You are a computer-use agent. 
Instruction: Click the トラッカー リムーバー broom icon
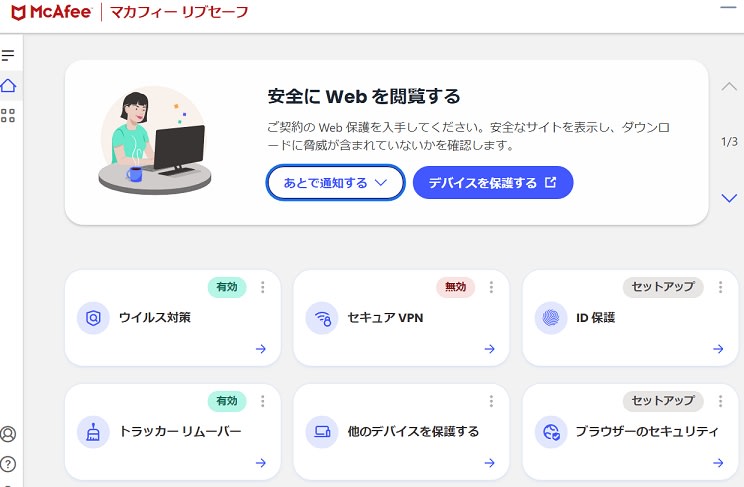pos(93,432)
